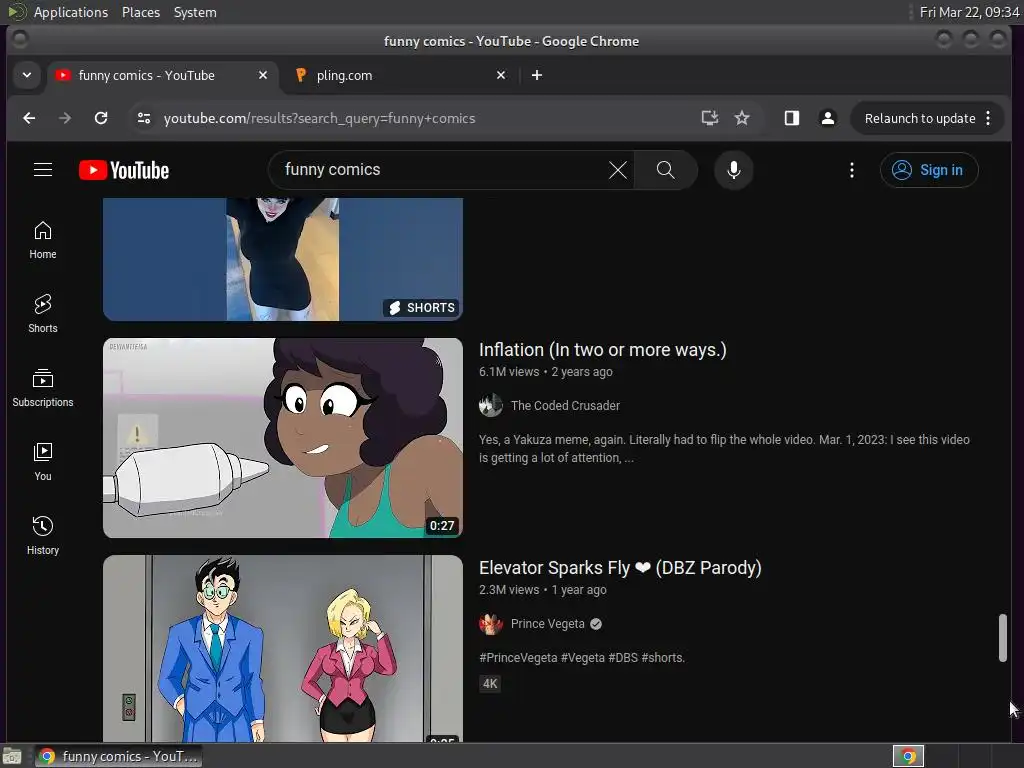Click the magnifier search button
1024x768 pixels.
tap(665, 170)
